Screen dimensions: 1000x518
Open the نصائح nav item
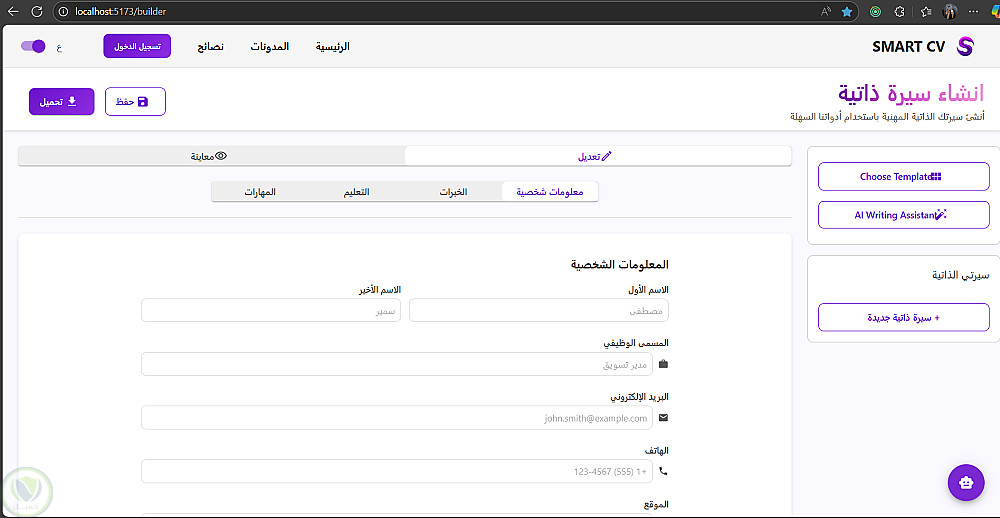pos(210,47)
